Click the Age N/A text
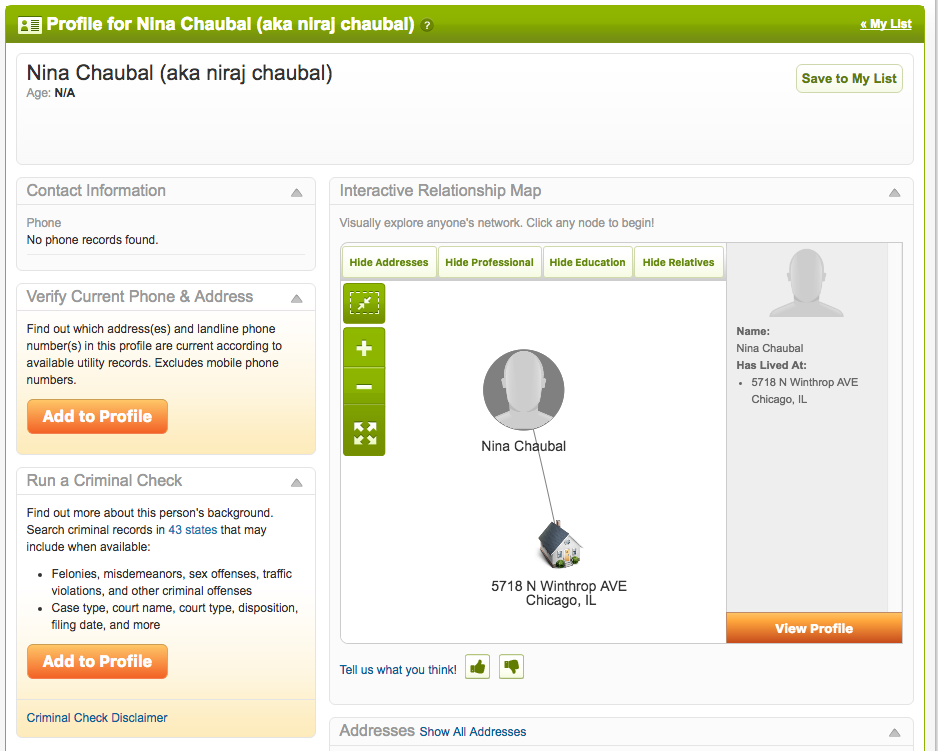 (x=51, y=93)
